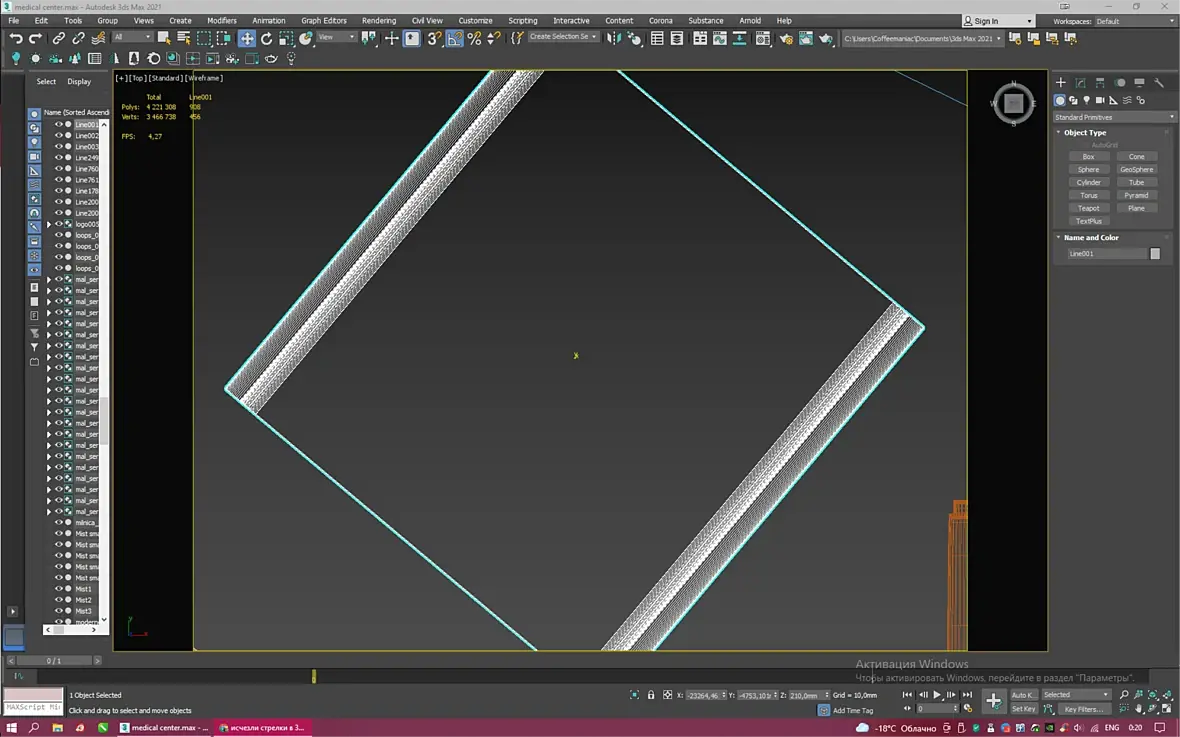The image size is (1180, 737).
Task: Toggle visibility of the Mist1 object
Action: [x=59, y=589]
